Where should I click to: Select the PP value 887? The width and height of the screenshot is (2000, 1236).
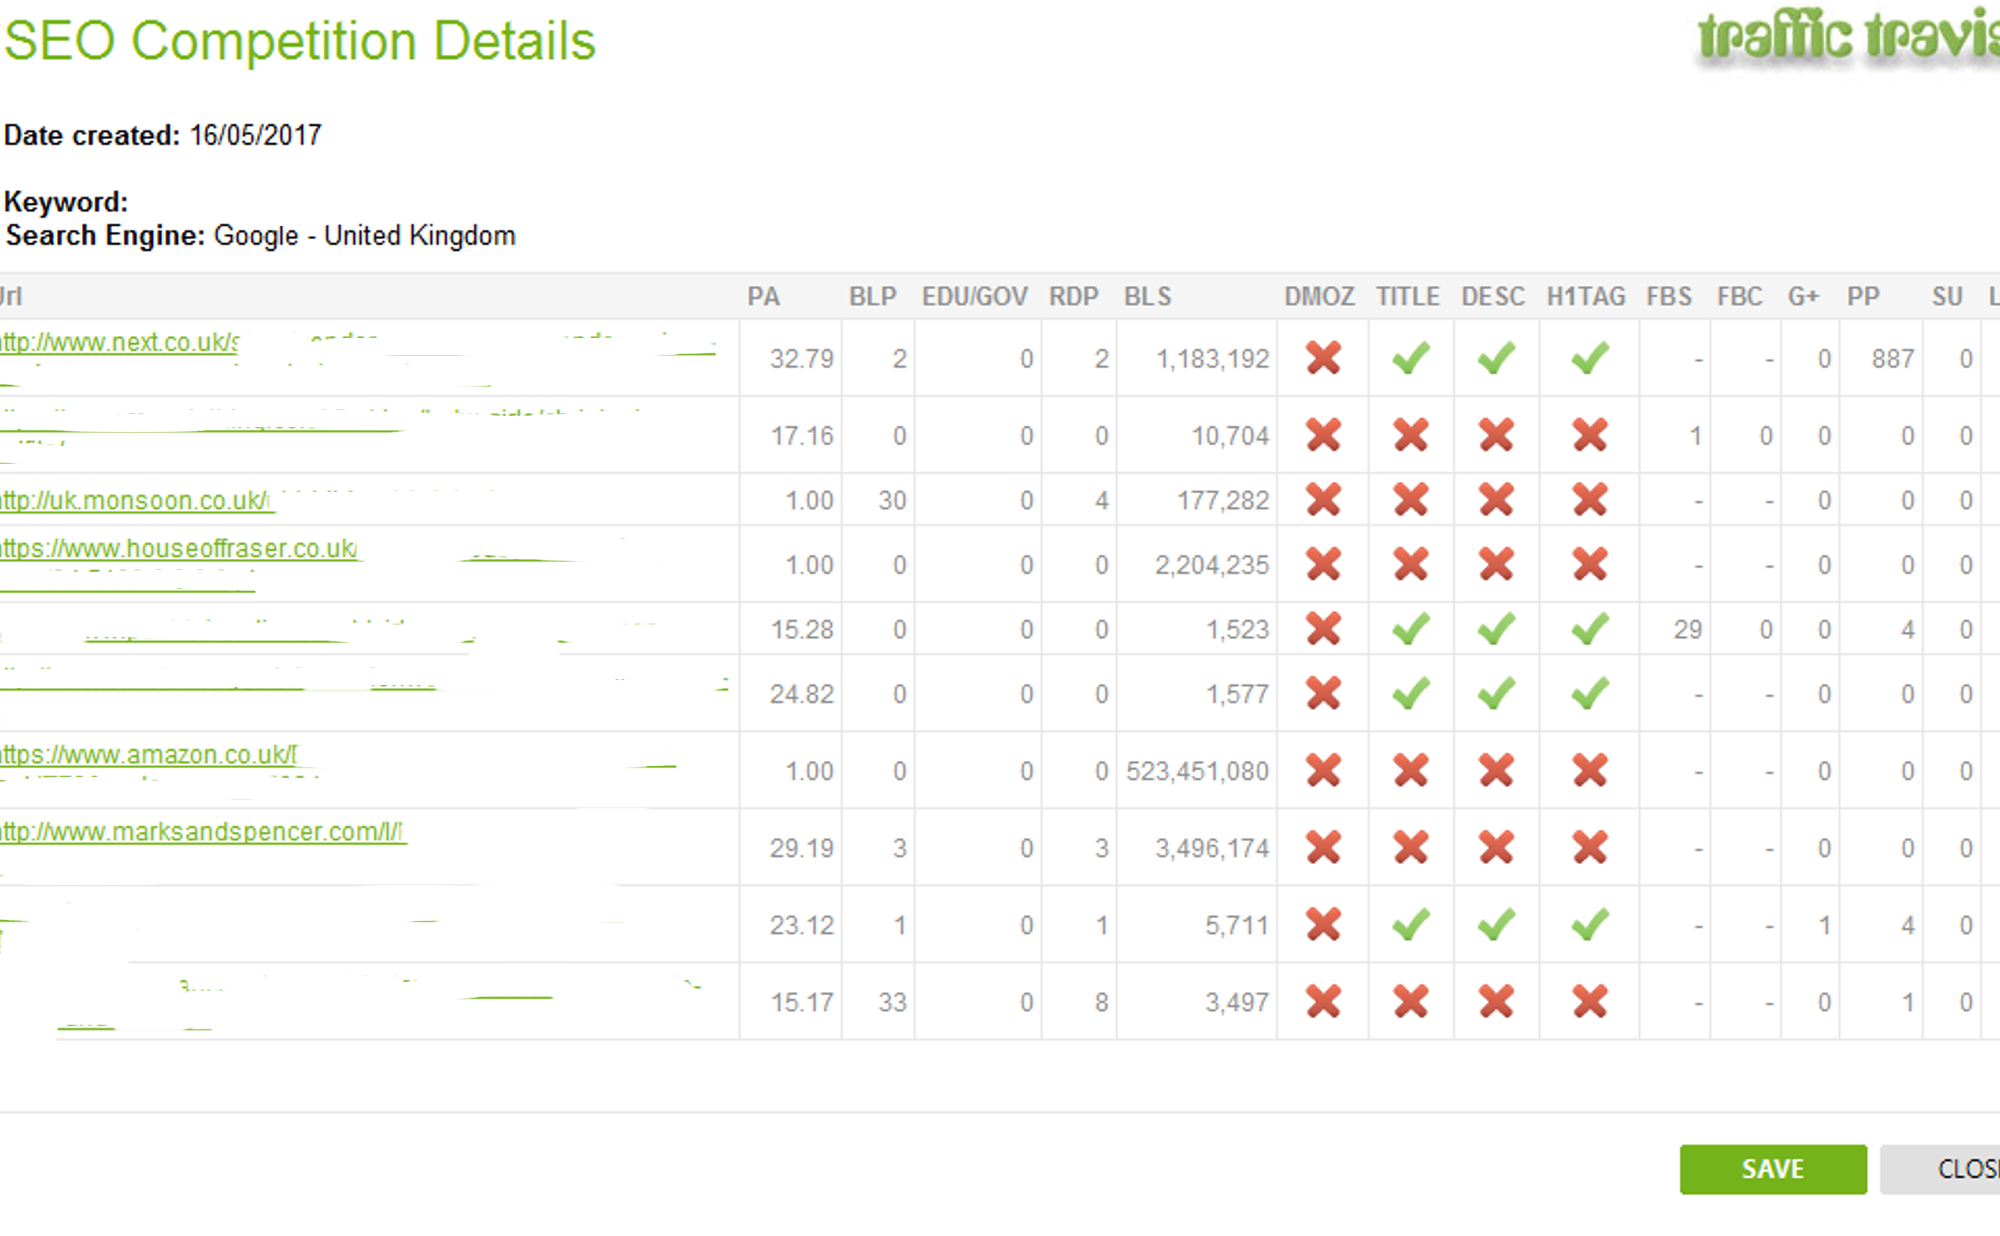(1893, 359)
